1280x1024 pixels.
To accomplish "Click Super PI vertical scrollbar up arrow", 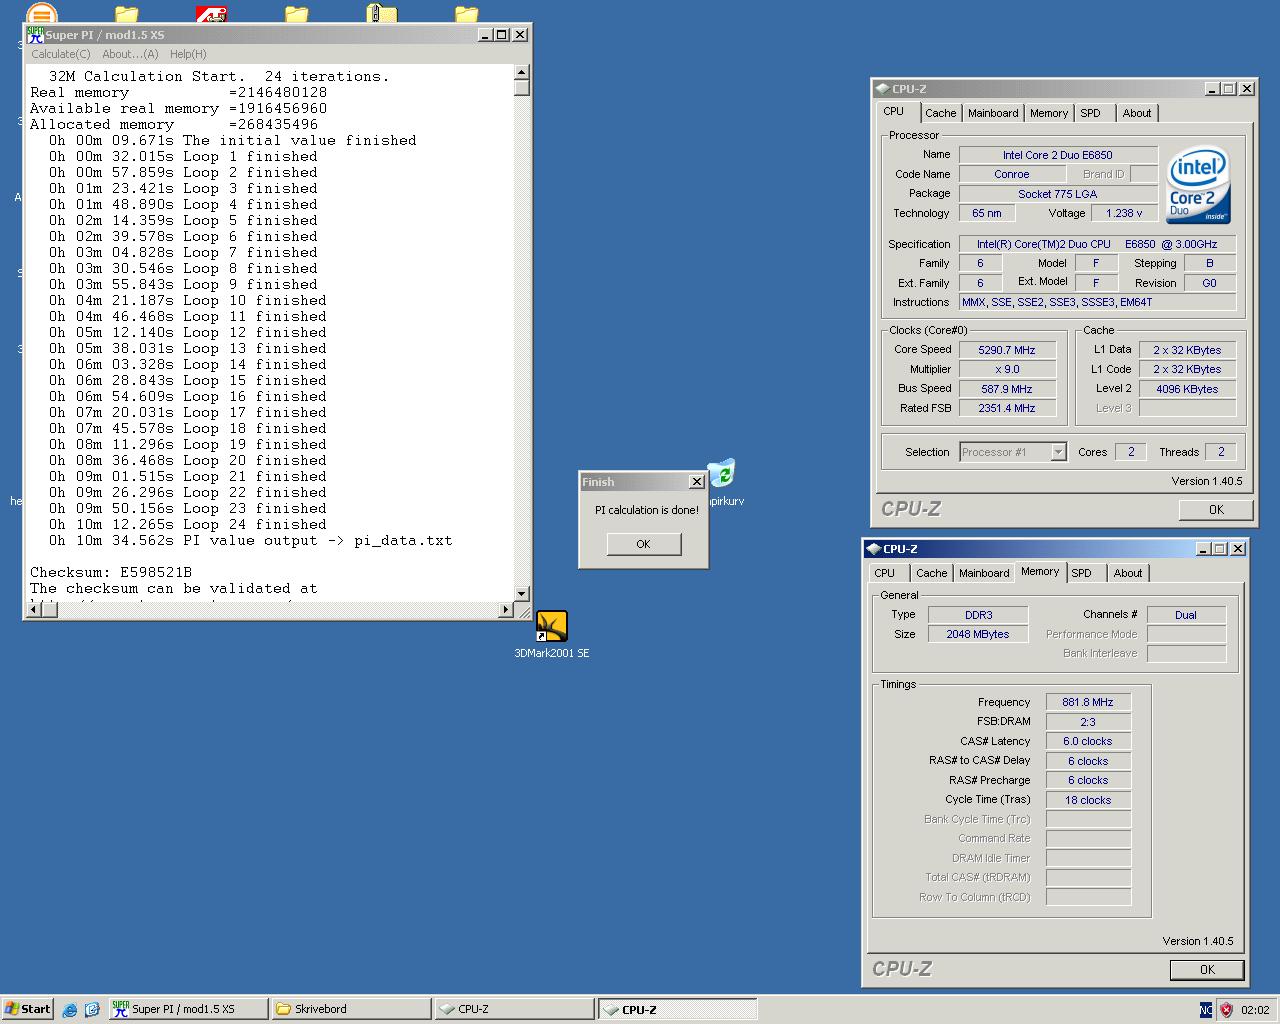I will click(521, 72).
